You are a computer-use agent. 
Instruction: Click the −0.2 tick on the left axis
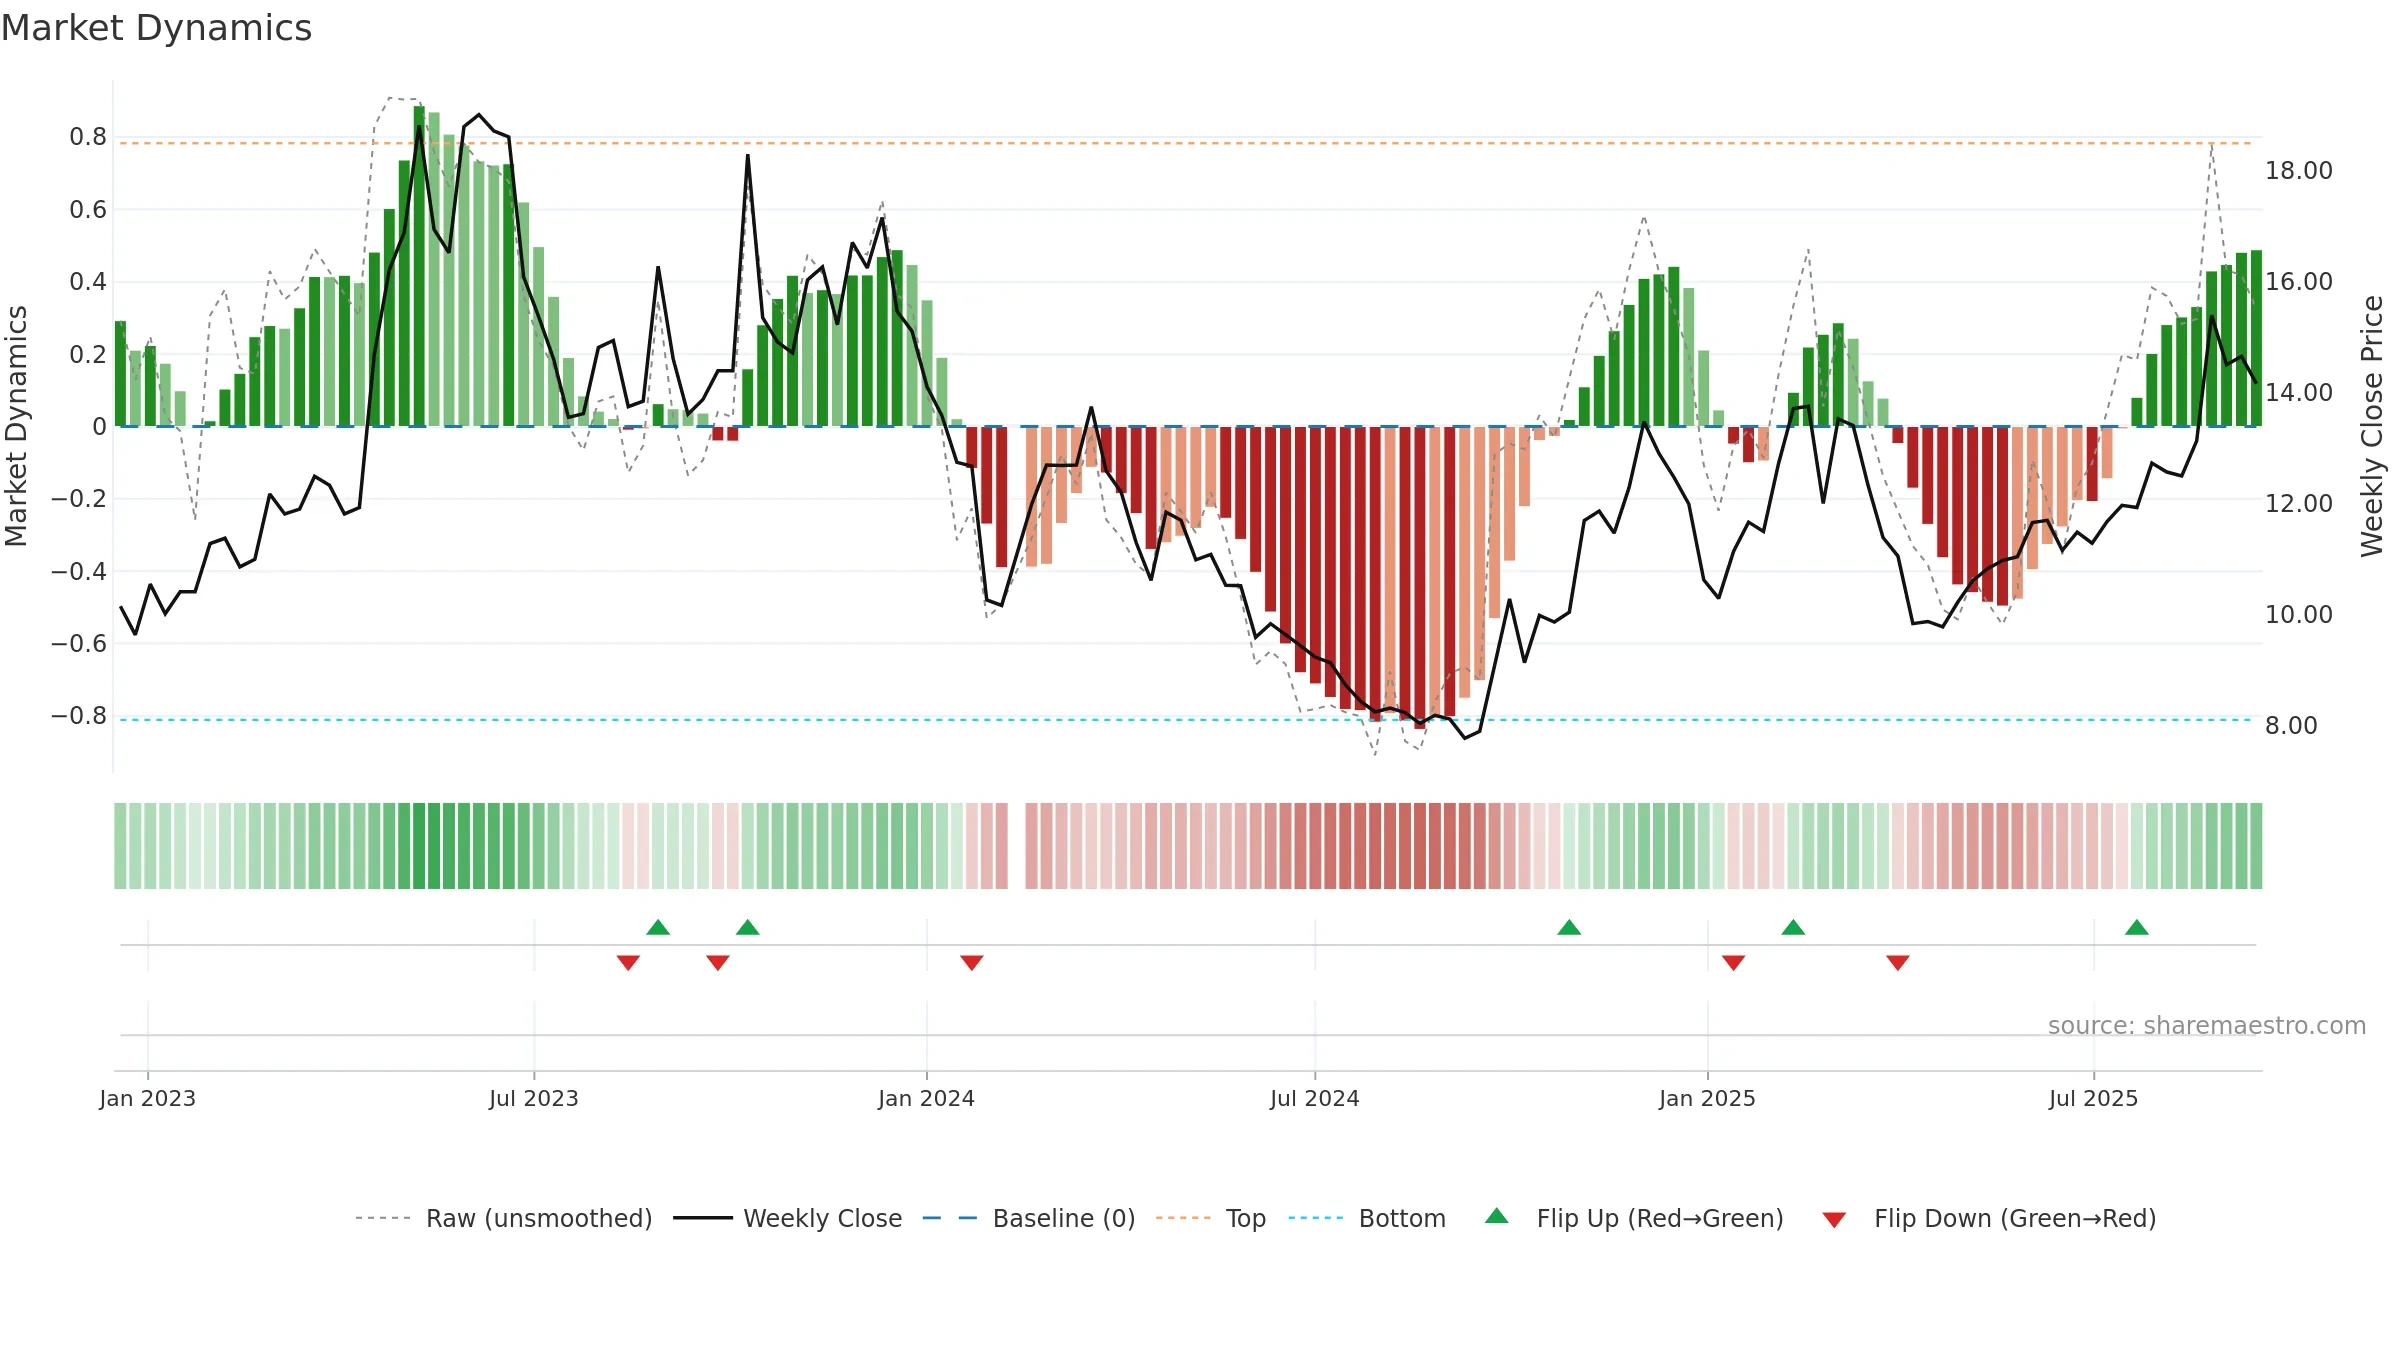click(x=79, y=499)
